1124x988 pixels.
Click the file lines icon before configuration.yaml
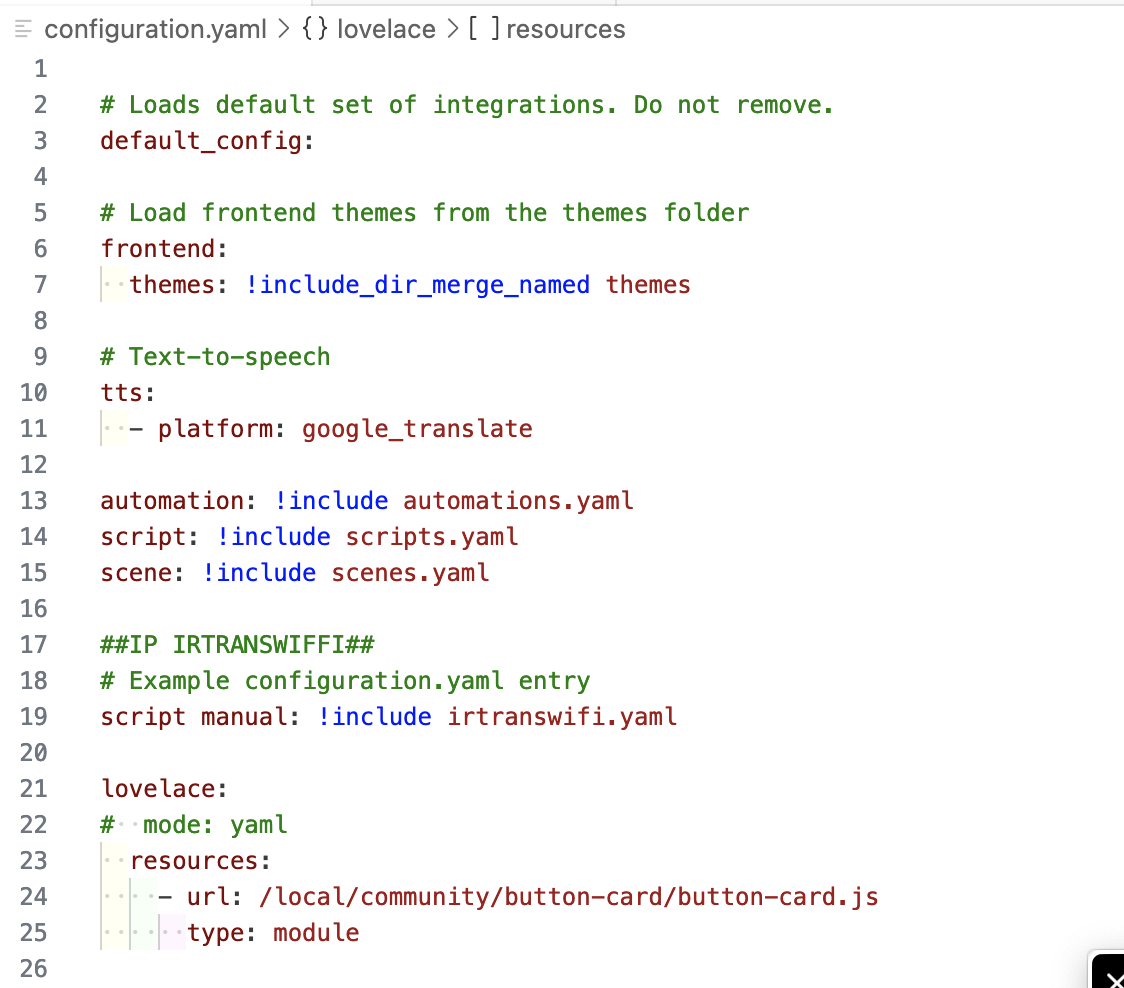point(24,29)
